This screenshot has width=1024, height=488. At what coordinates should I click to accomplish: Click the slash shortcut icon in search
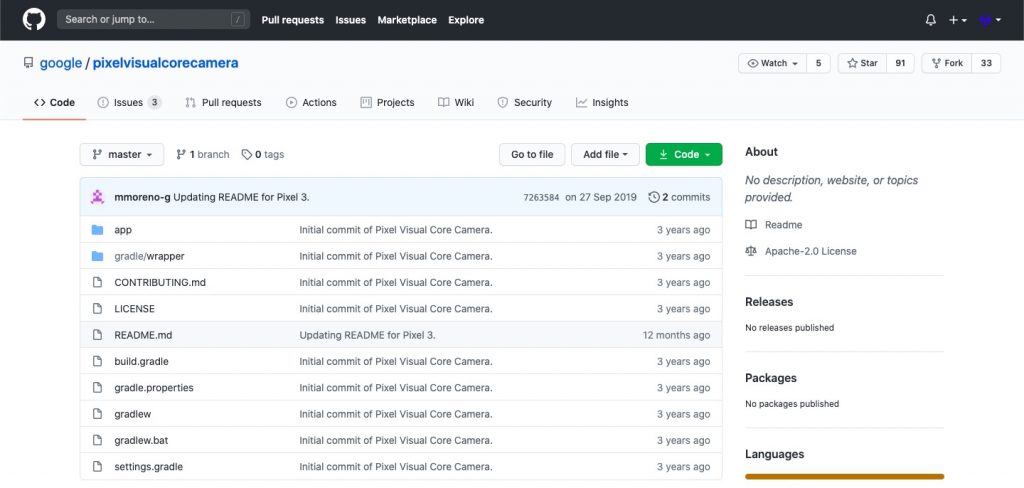(x=237, y=20)
